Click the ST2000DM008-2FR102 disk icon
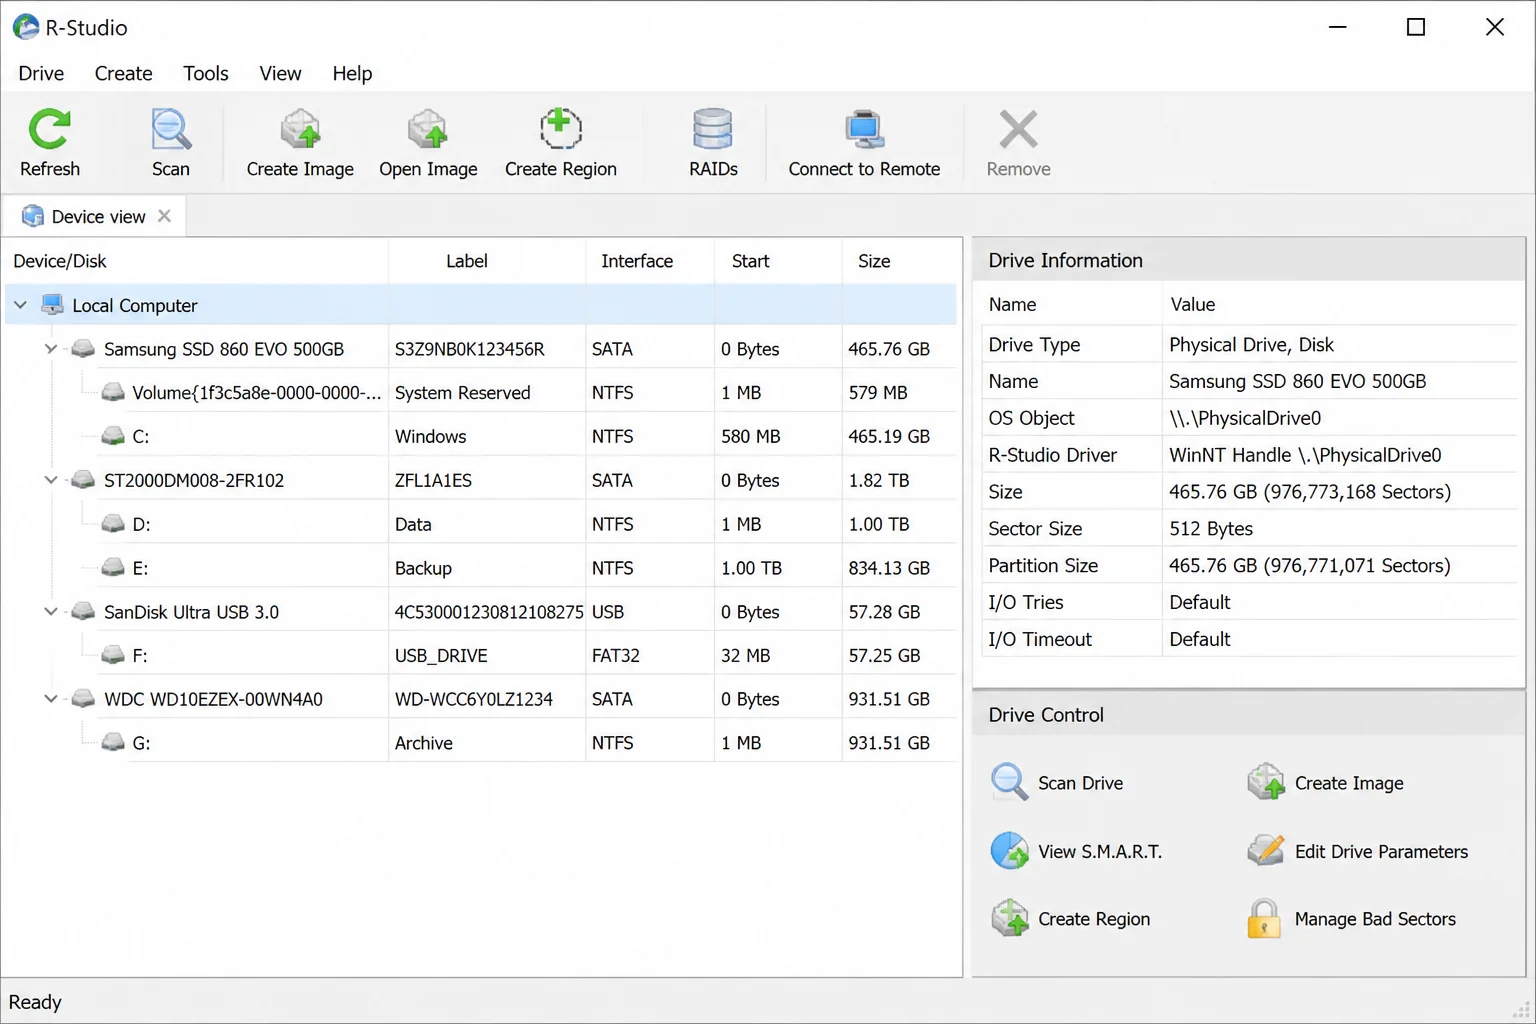Screen dimensions: 1536x1024 83,480
